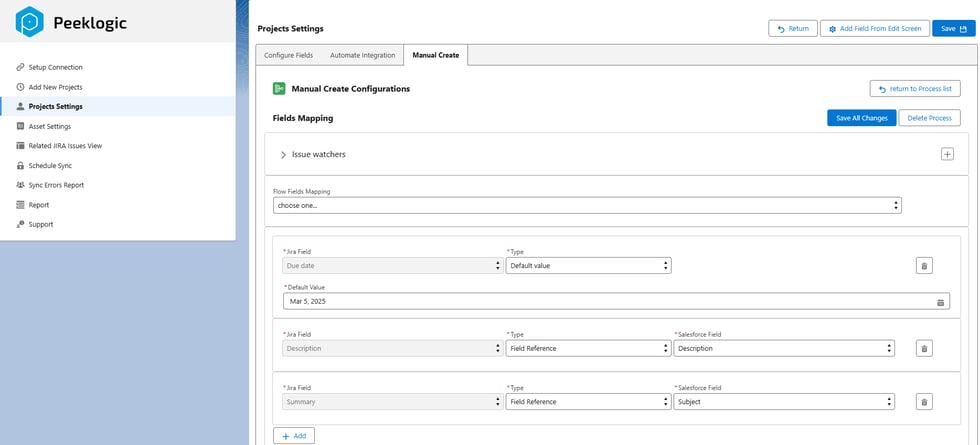Click the Schedule Sync lock icon
This screenshot has width=980, height=445.
coord(20,166)
